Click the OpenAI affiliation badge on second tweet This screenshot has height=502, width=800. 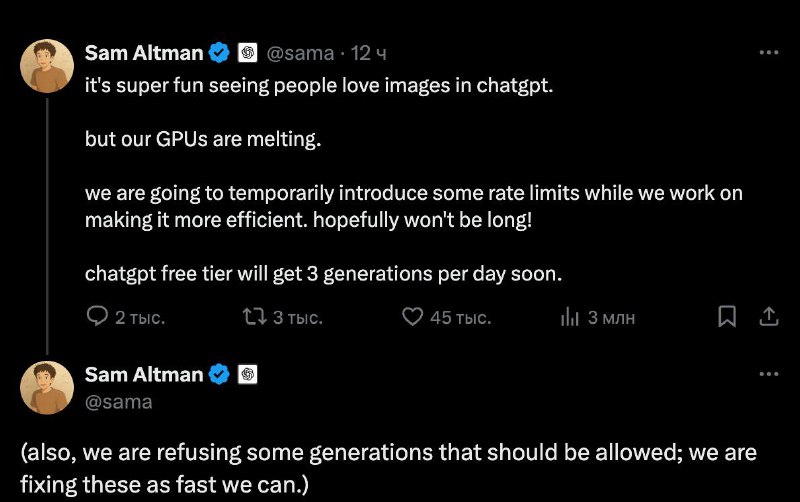247,374
